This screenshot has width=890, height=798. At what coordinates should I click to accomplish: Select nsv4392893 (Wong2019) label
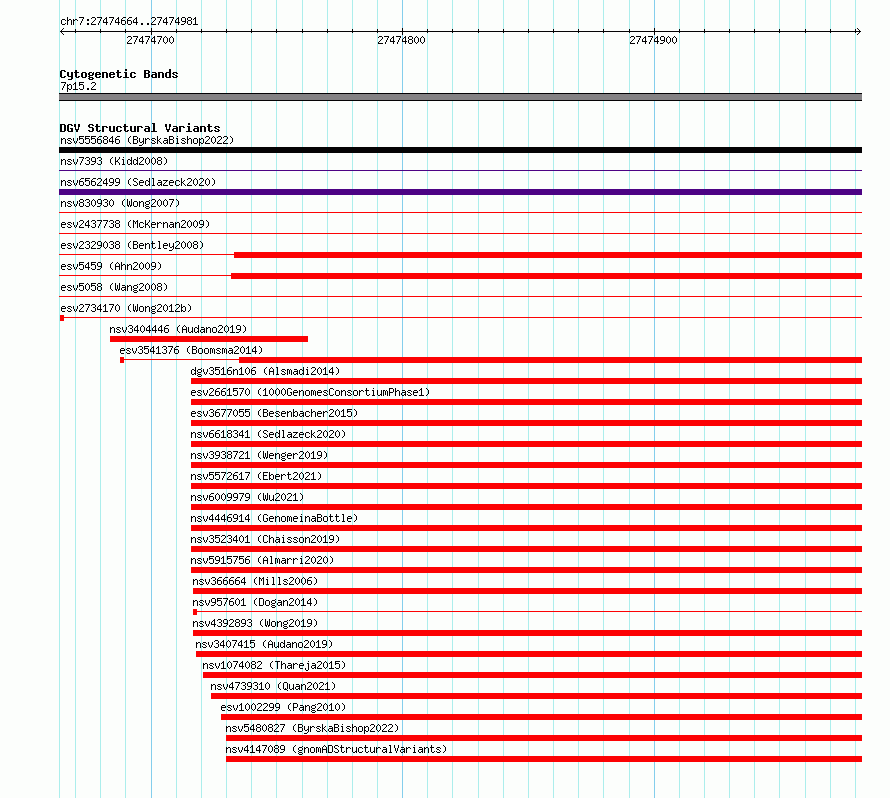point(255,623)
